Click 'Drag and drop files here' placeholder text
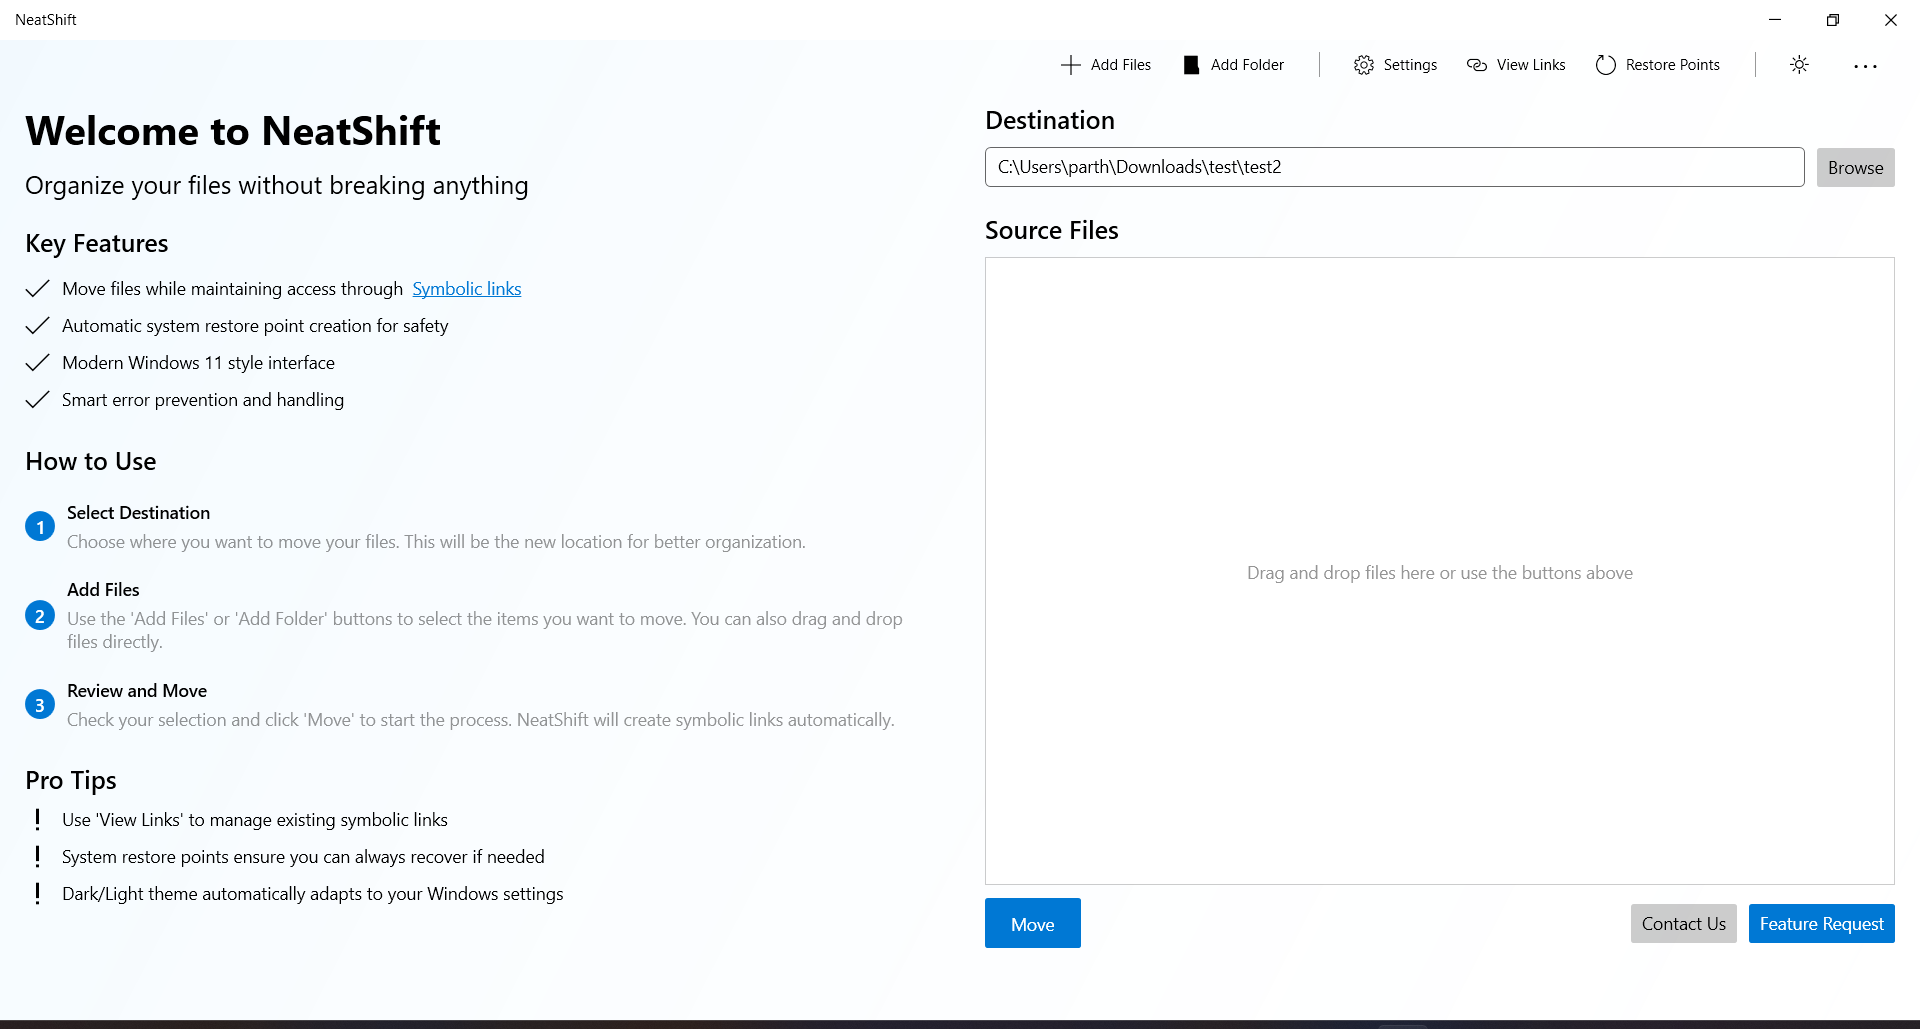Image resolution: width=1920 pixels, height=1029 pixels. 1439,573
